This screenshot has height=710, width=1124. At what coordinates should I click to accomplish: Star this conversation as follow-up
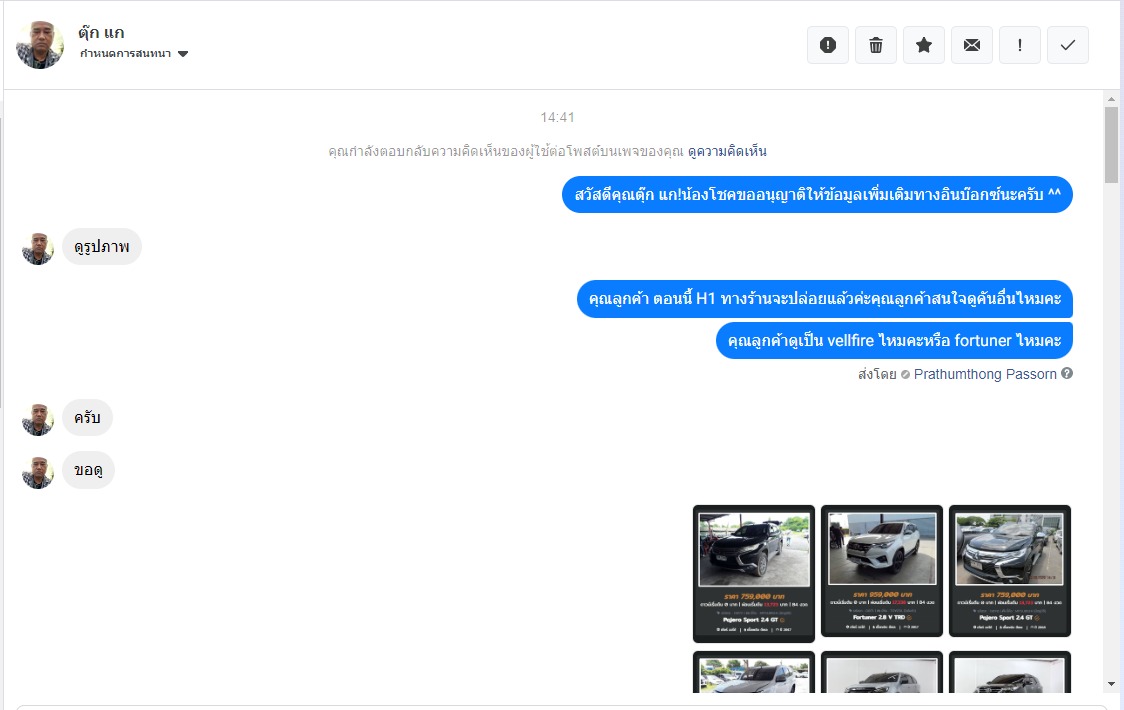click(924, 45)
